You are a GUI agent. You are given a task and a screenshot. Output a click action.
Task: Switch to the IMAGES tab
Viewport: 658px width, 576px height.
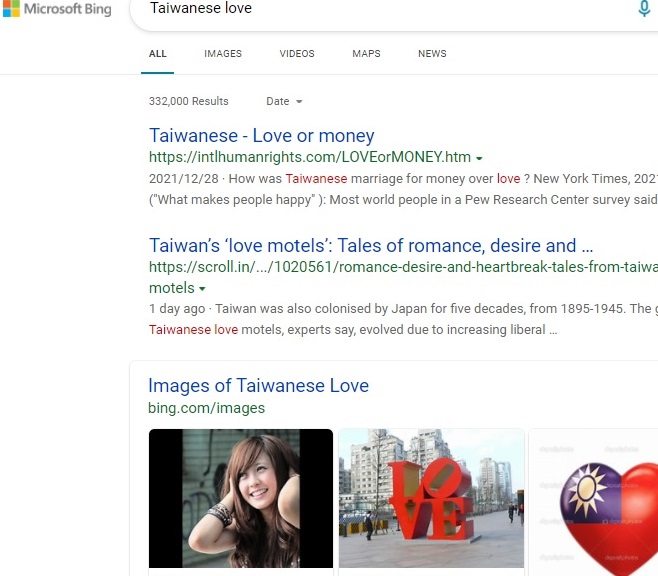tap(223, 54)
